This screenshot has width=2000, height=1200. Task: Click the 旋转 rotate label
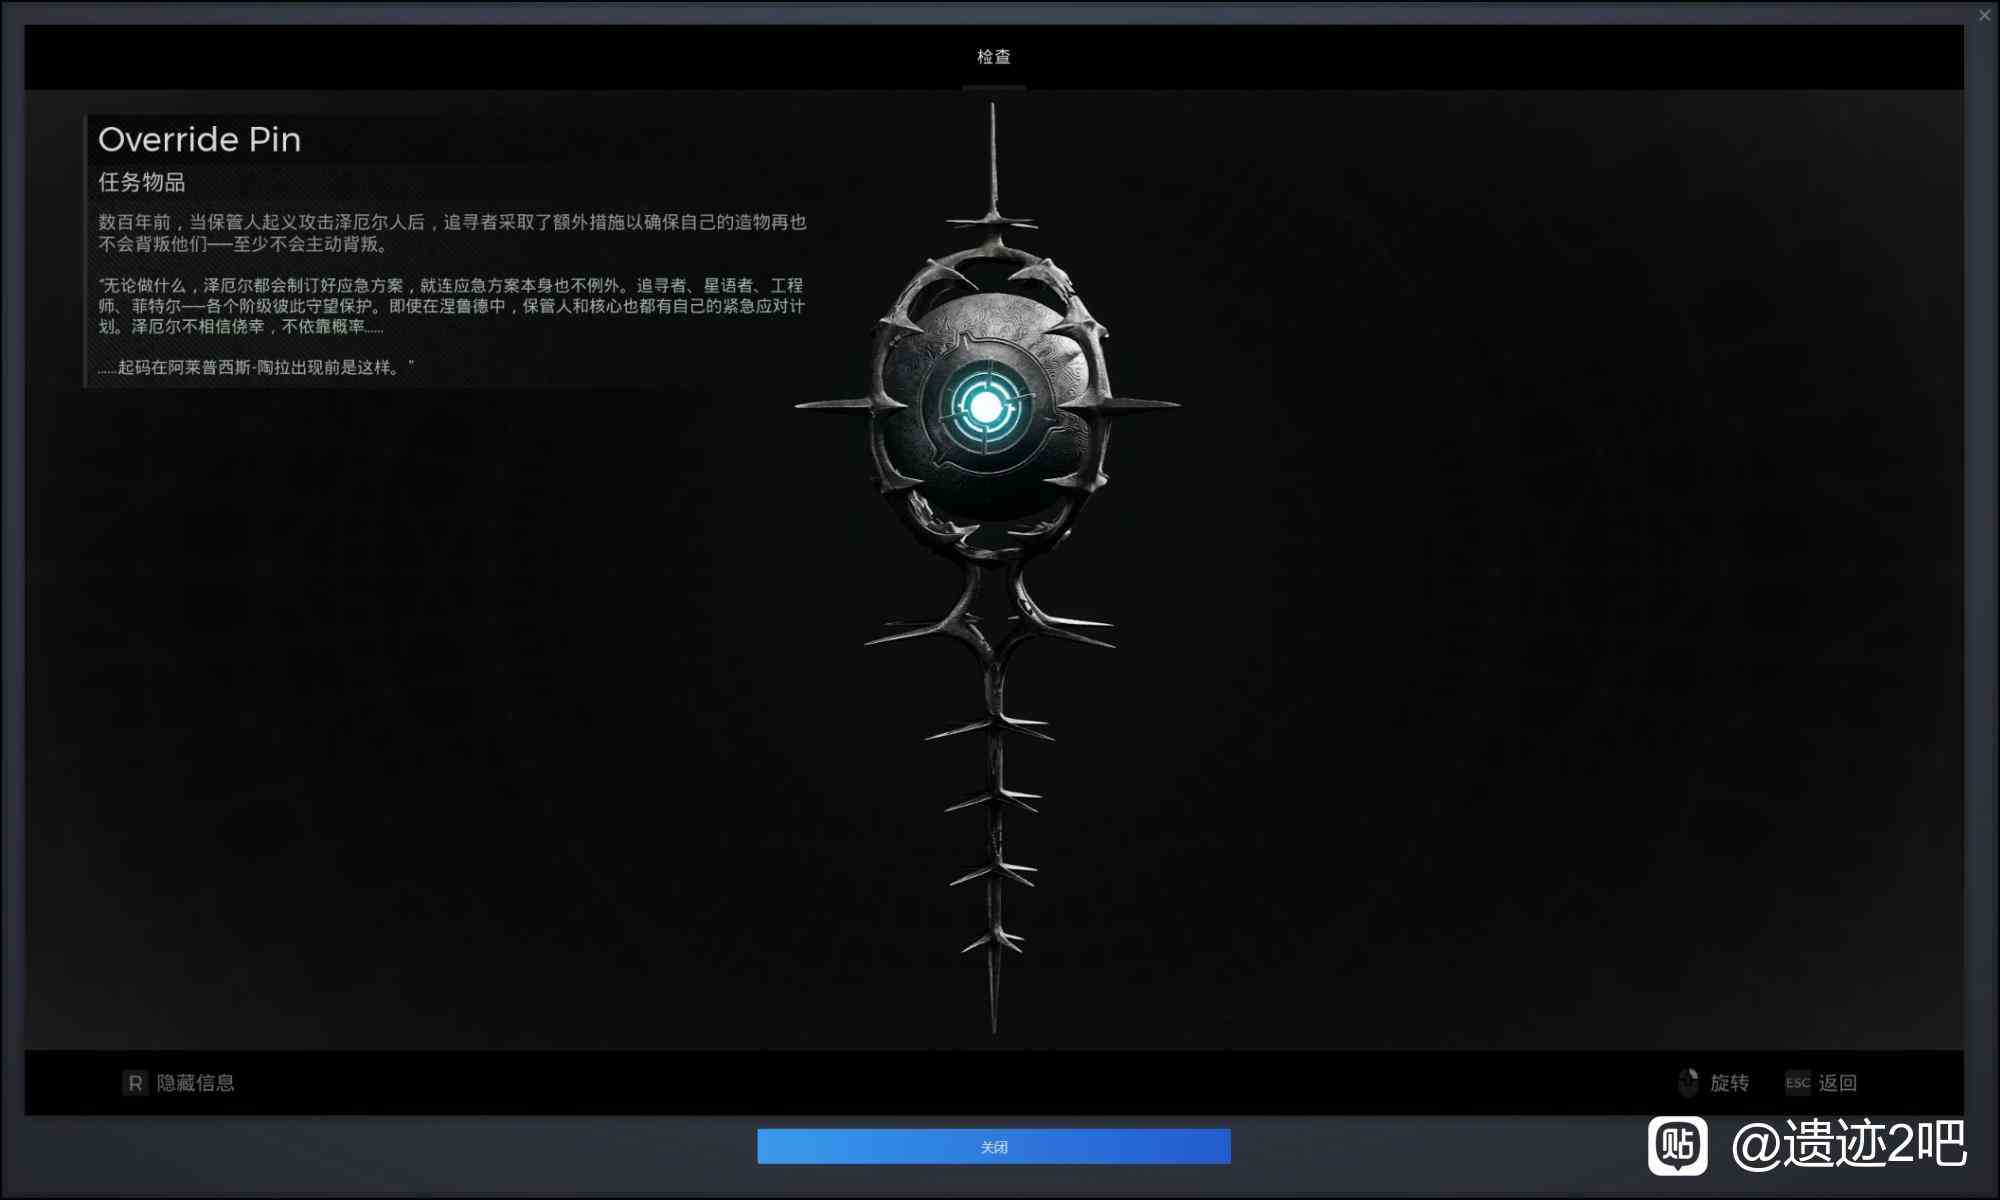(1729, 1083)
